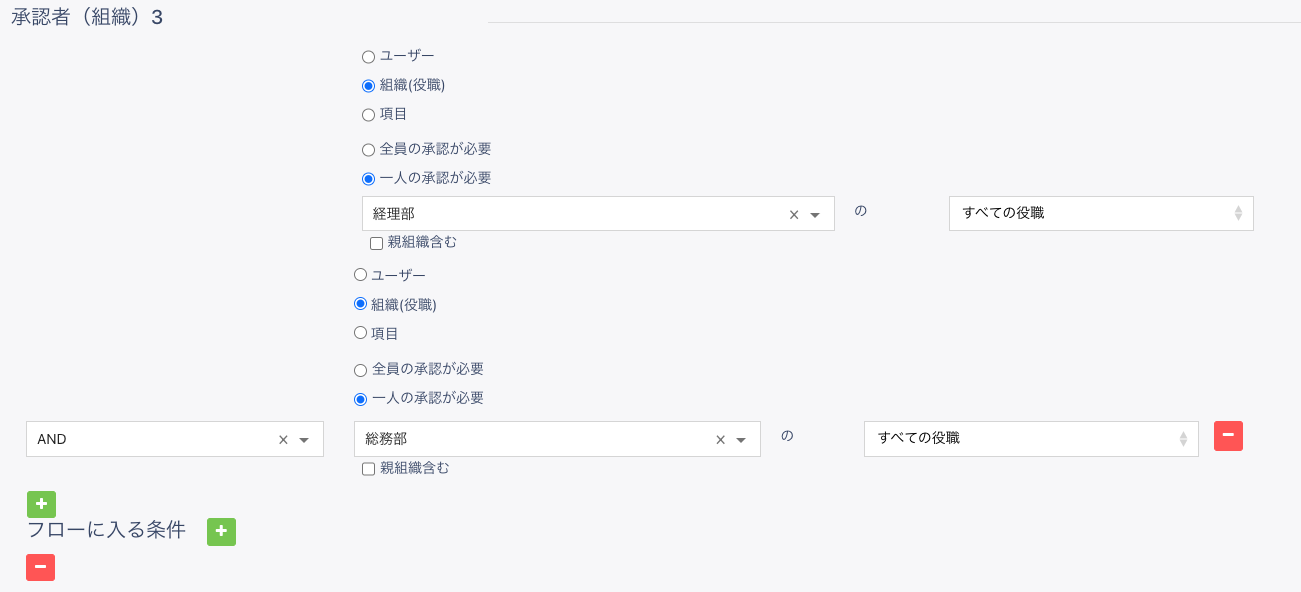
Task: Clear the 総務部 selection with the x icon
Action: click(720, 439)
